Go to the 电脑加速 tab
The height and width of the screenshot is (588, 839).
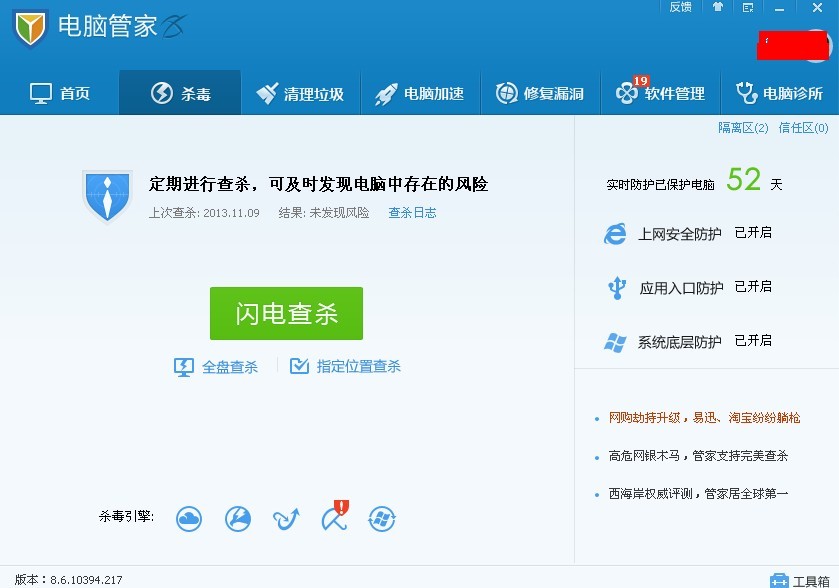[421, 93]
